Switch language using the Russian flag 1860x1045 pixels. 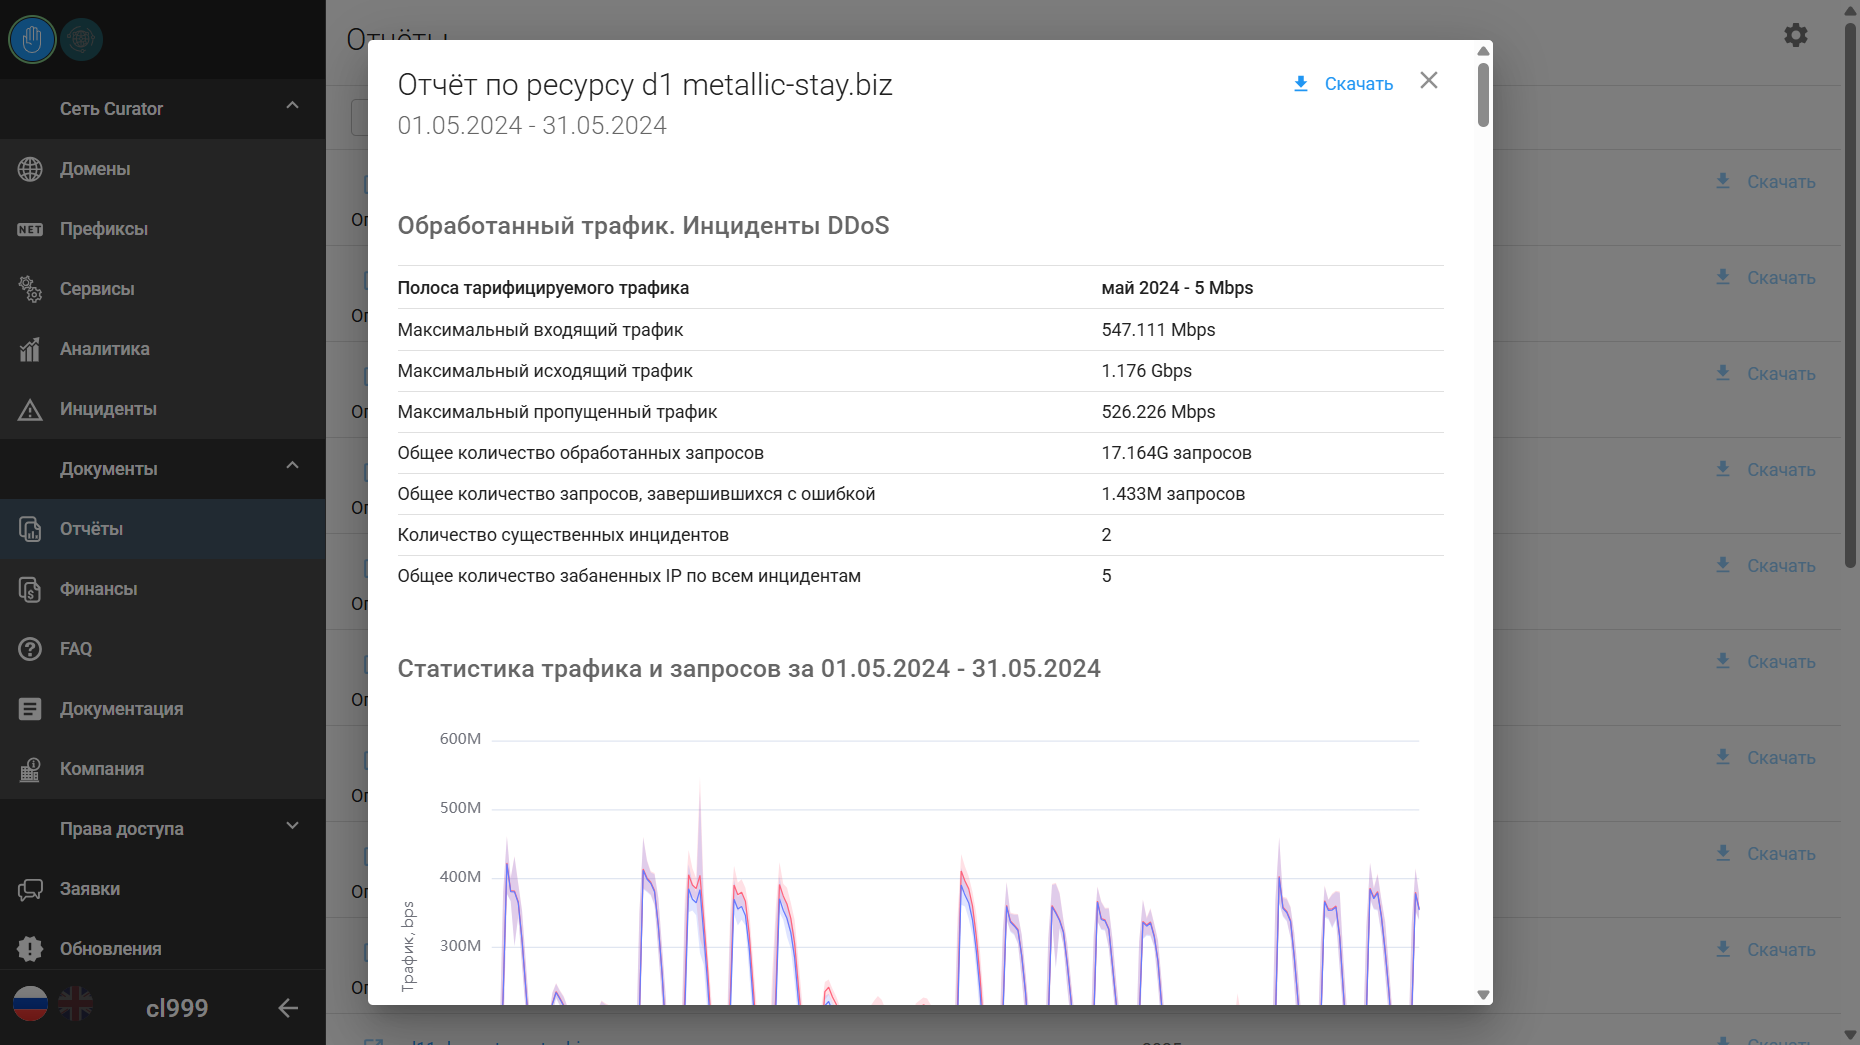coord(30,1004)
